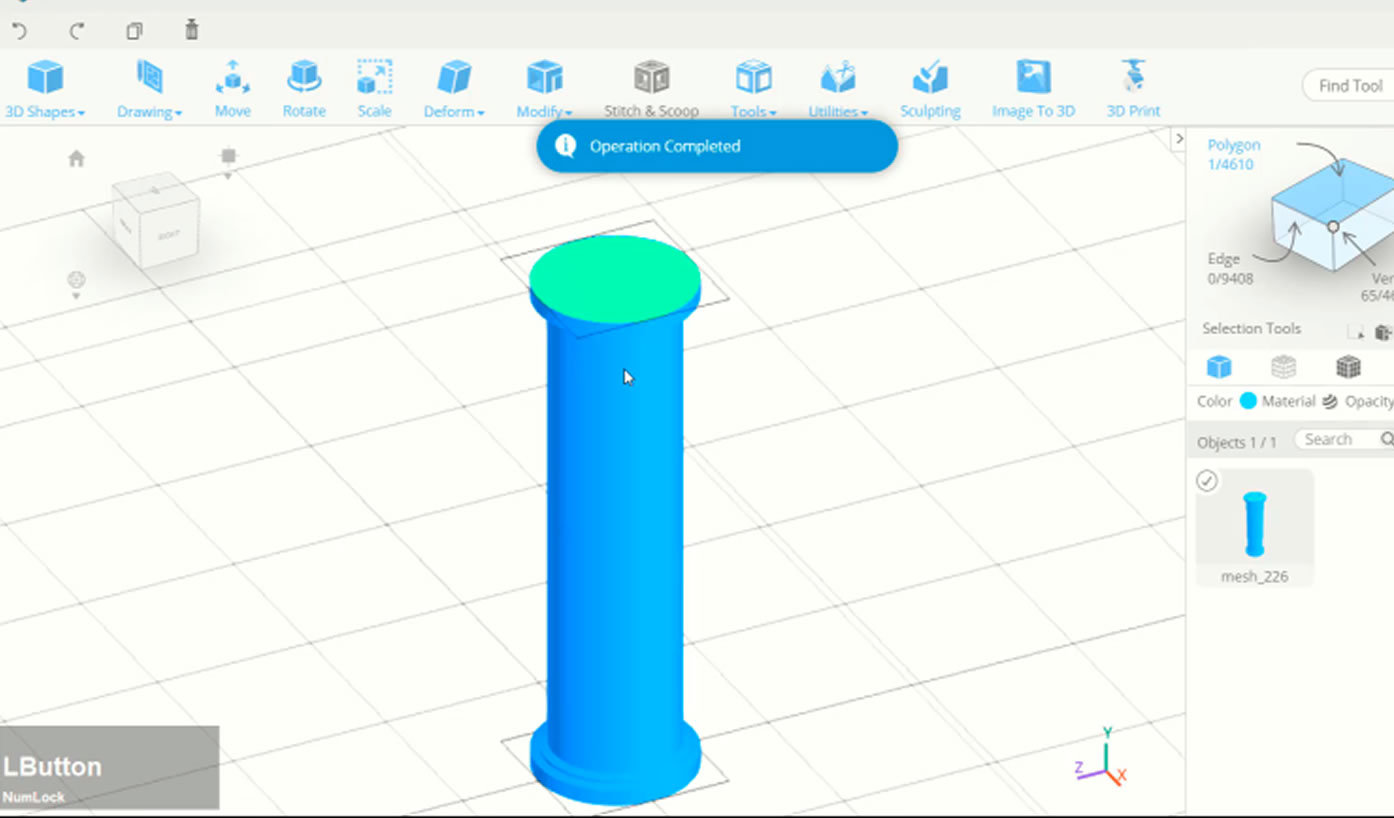Click the Selection Tools label
This screenshot has width=1394, height=818.
pos(1251,328)
